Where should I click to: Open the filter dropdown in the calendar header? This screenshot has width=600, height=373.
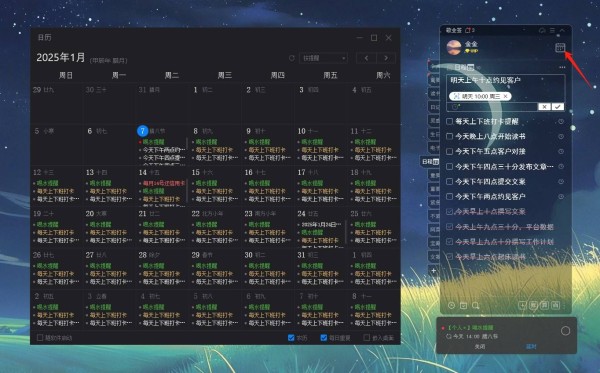[x=323, y=58]
